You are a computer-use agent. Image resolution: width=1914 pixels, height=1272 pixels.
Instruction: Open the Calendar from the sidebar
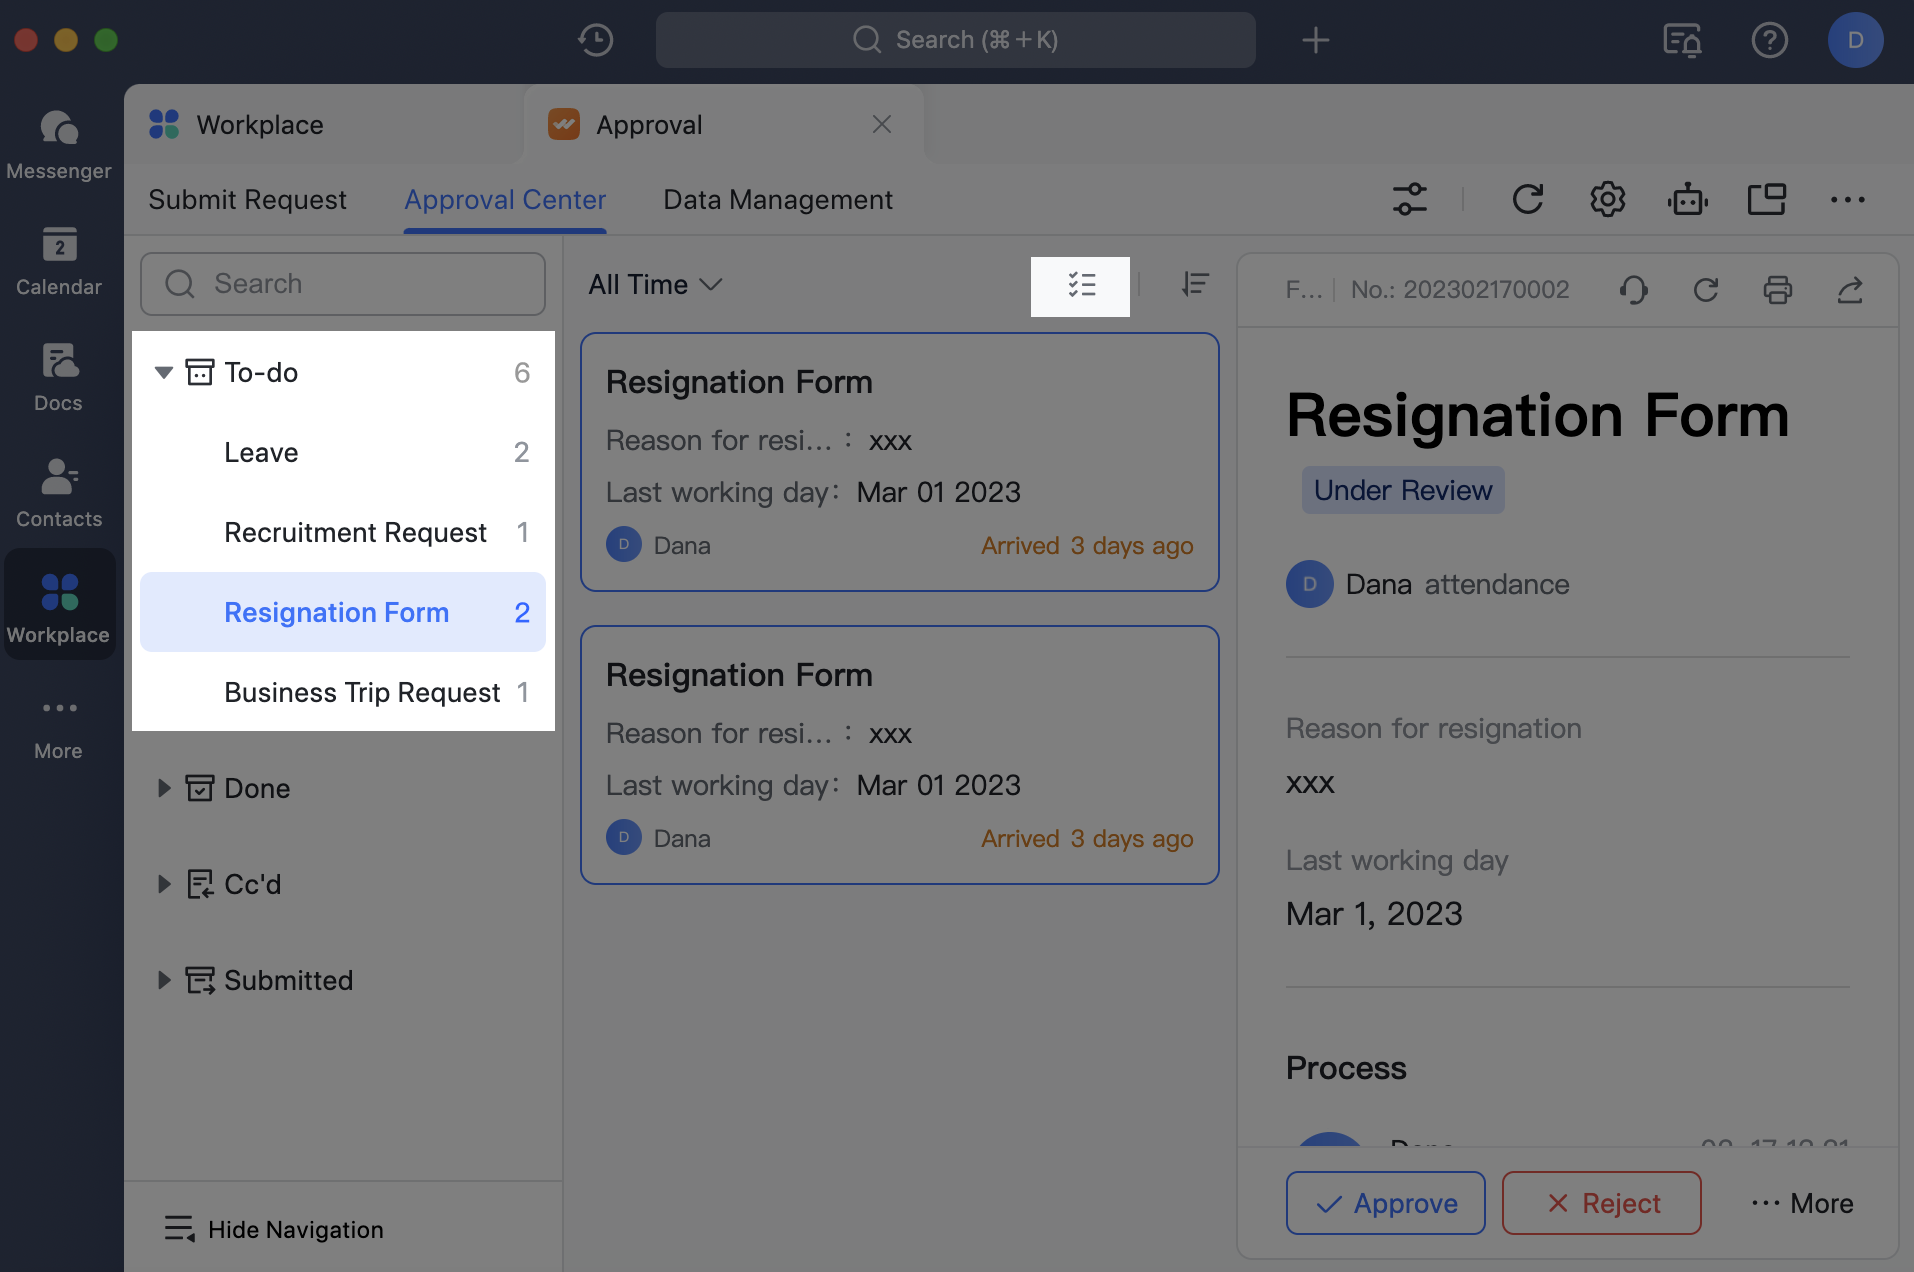point(59,262)
